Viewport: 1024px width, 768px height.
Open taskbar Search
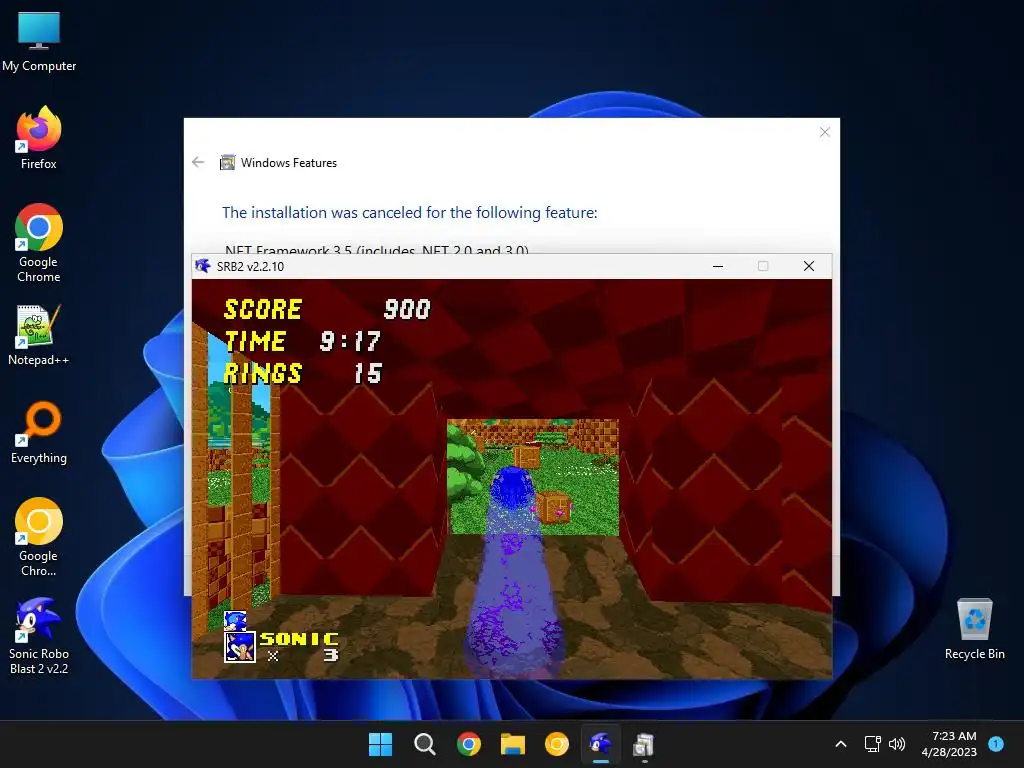424,744
